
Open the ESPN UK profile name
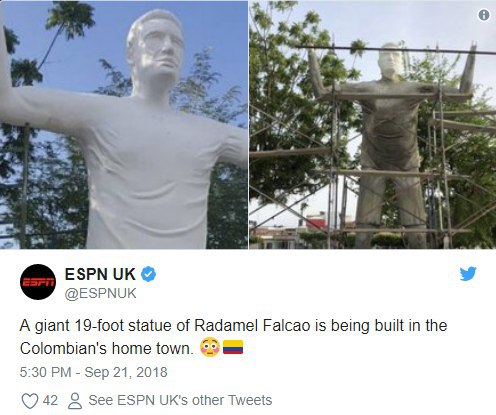pos(100,274)
